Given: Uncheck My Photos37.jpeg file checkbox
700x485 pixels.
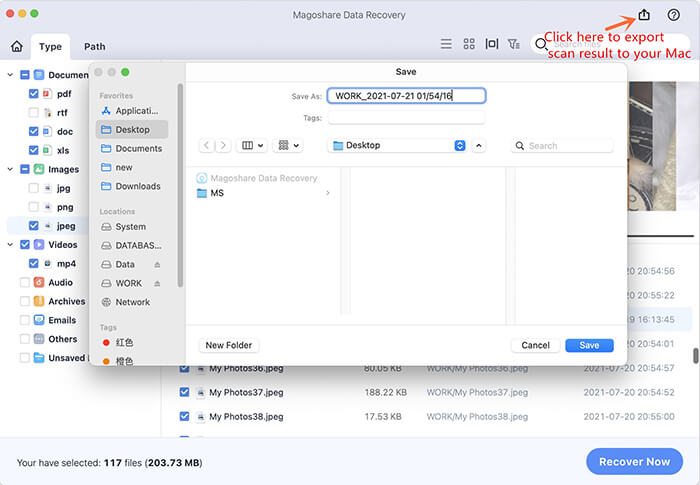Looking at the screenshot, I should click(184, 392).
